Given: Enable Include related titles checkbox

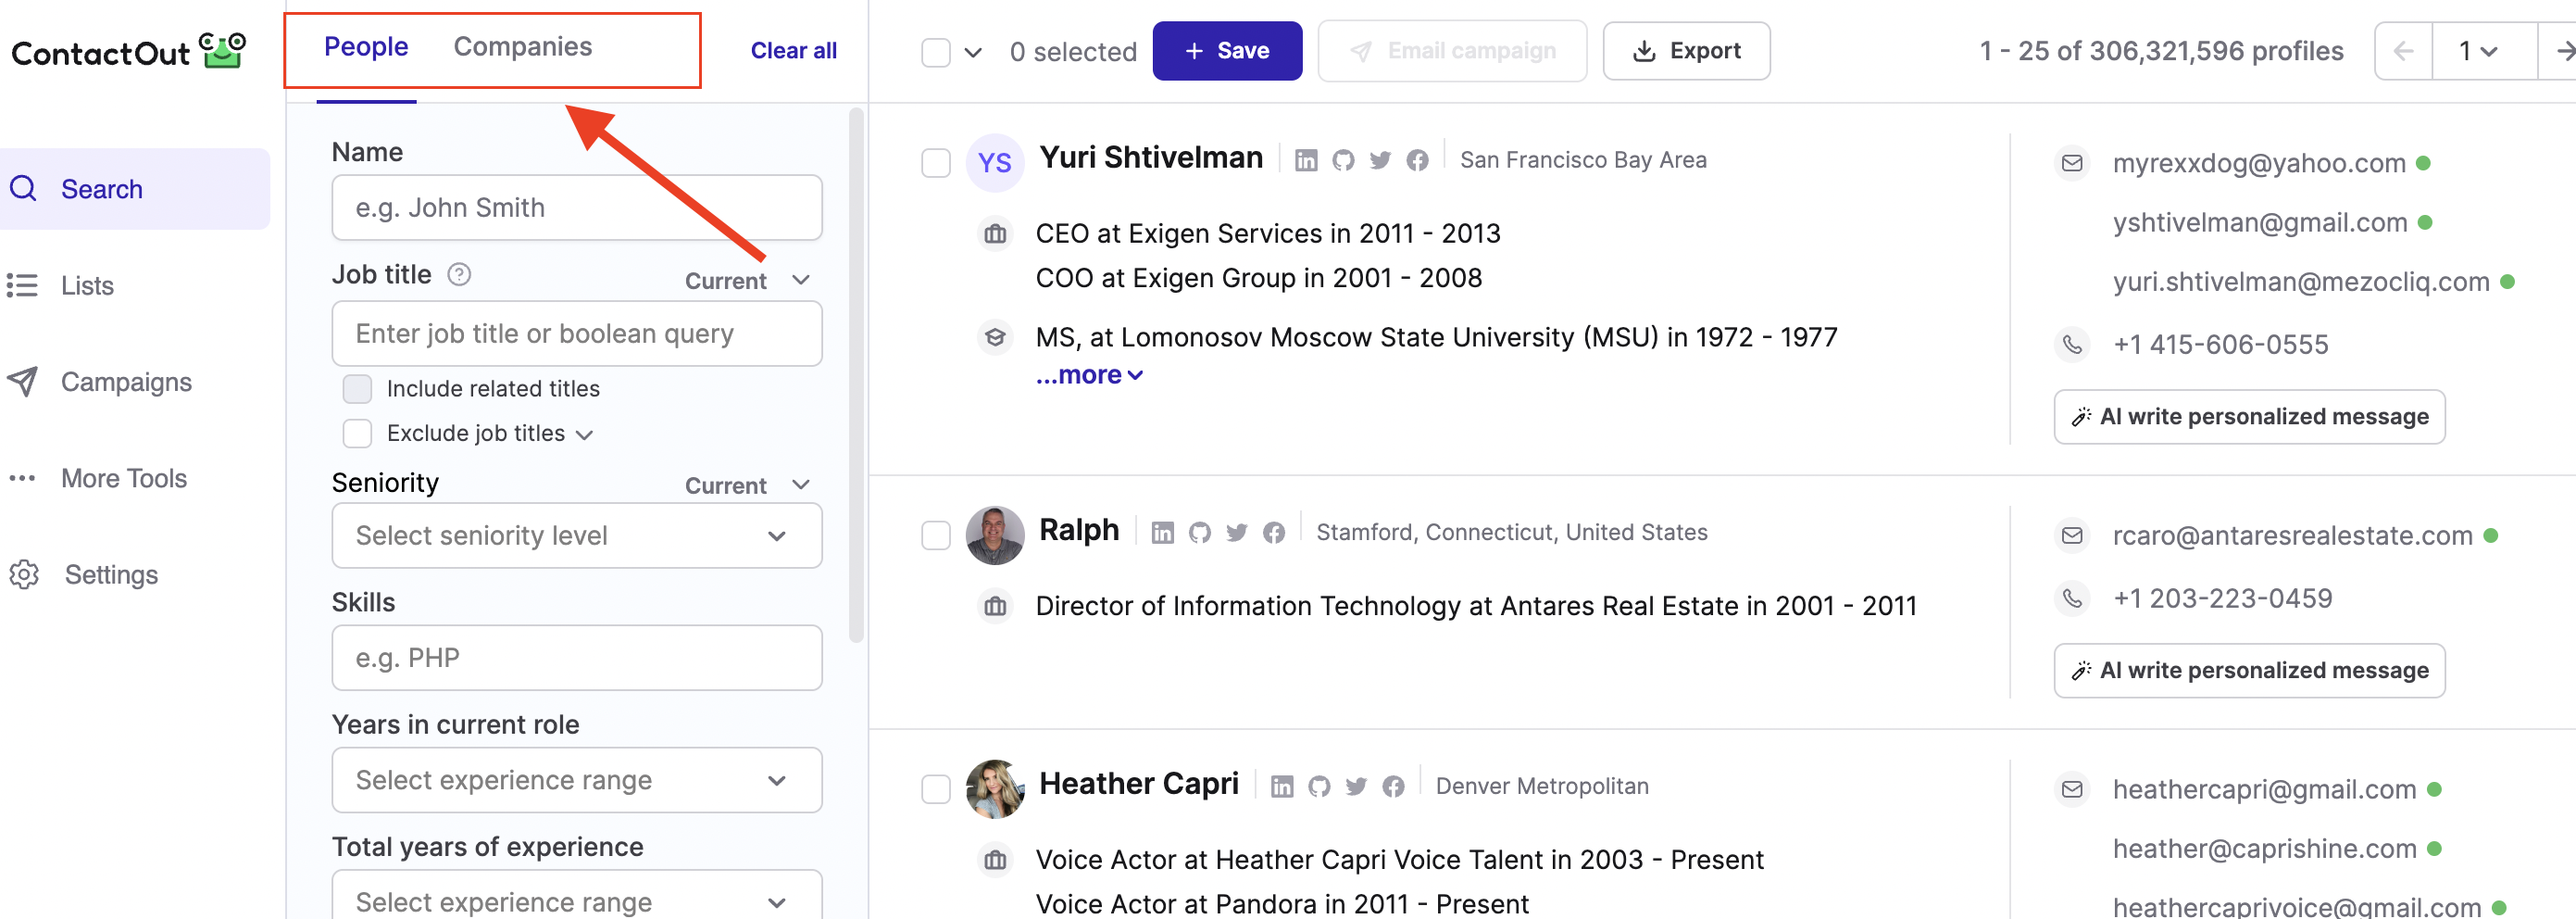Looking at the screenshot, I should pos(357,389).
